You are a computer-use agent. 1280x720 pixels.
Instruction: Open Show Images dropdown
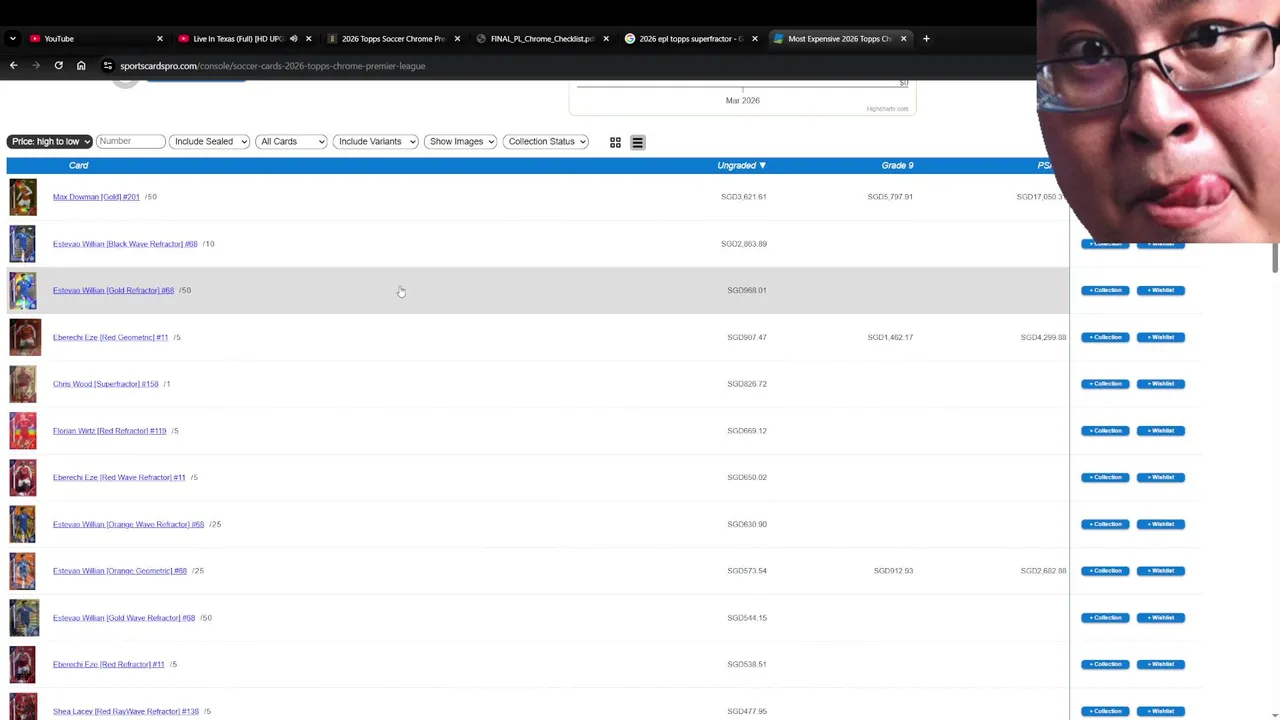460,142
